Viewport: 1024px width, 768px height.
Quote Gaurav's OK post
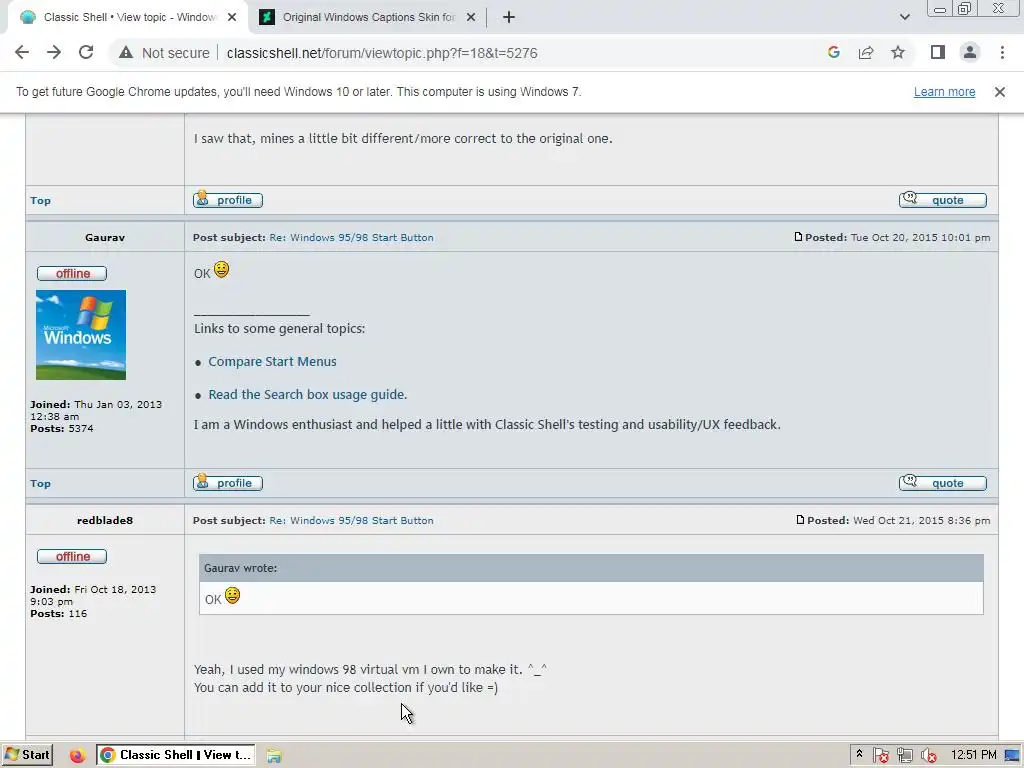click(x=942, y=483)
